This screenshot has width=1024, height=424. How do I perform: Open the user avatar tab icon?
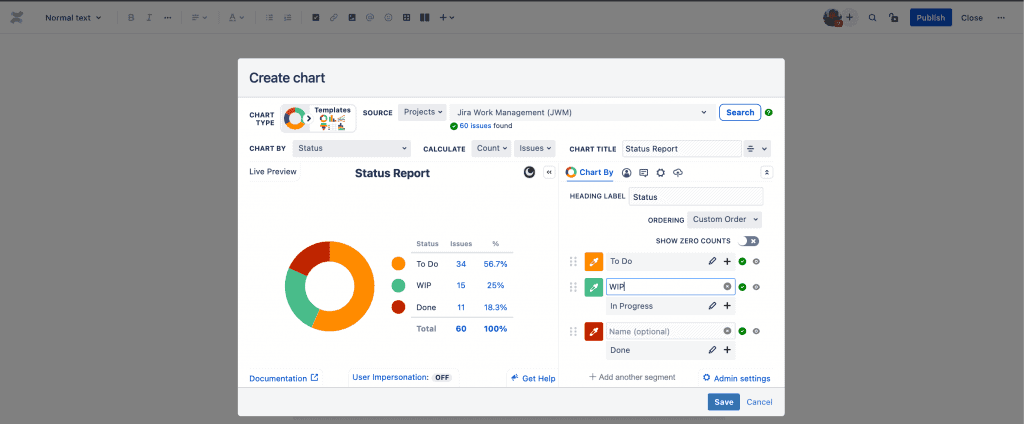627,173
